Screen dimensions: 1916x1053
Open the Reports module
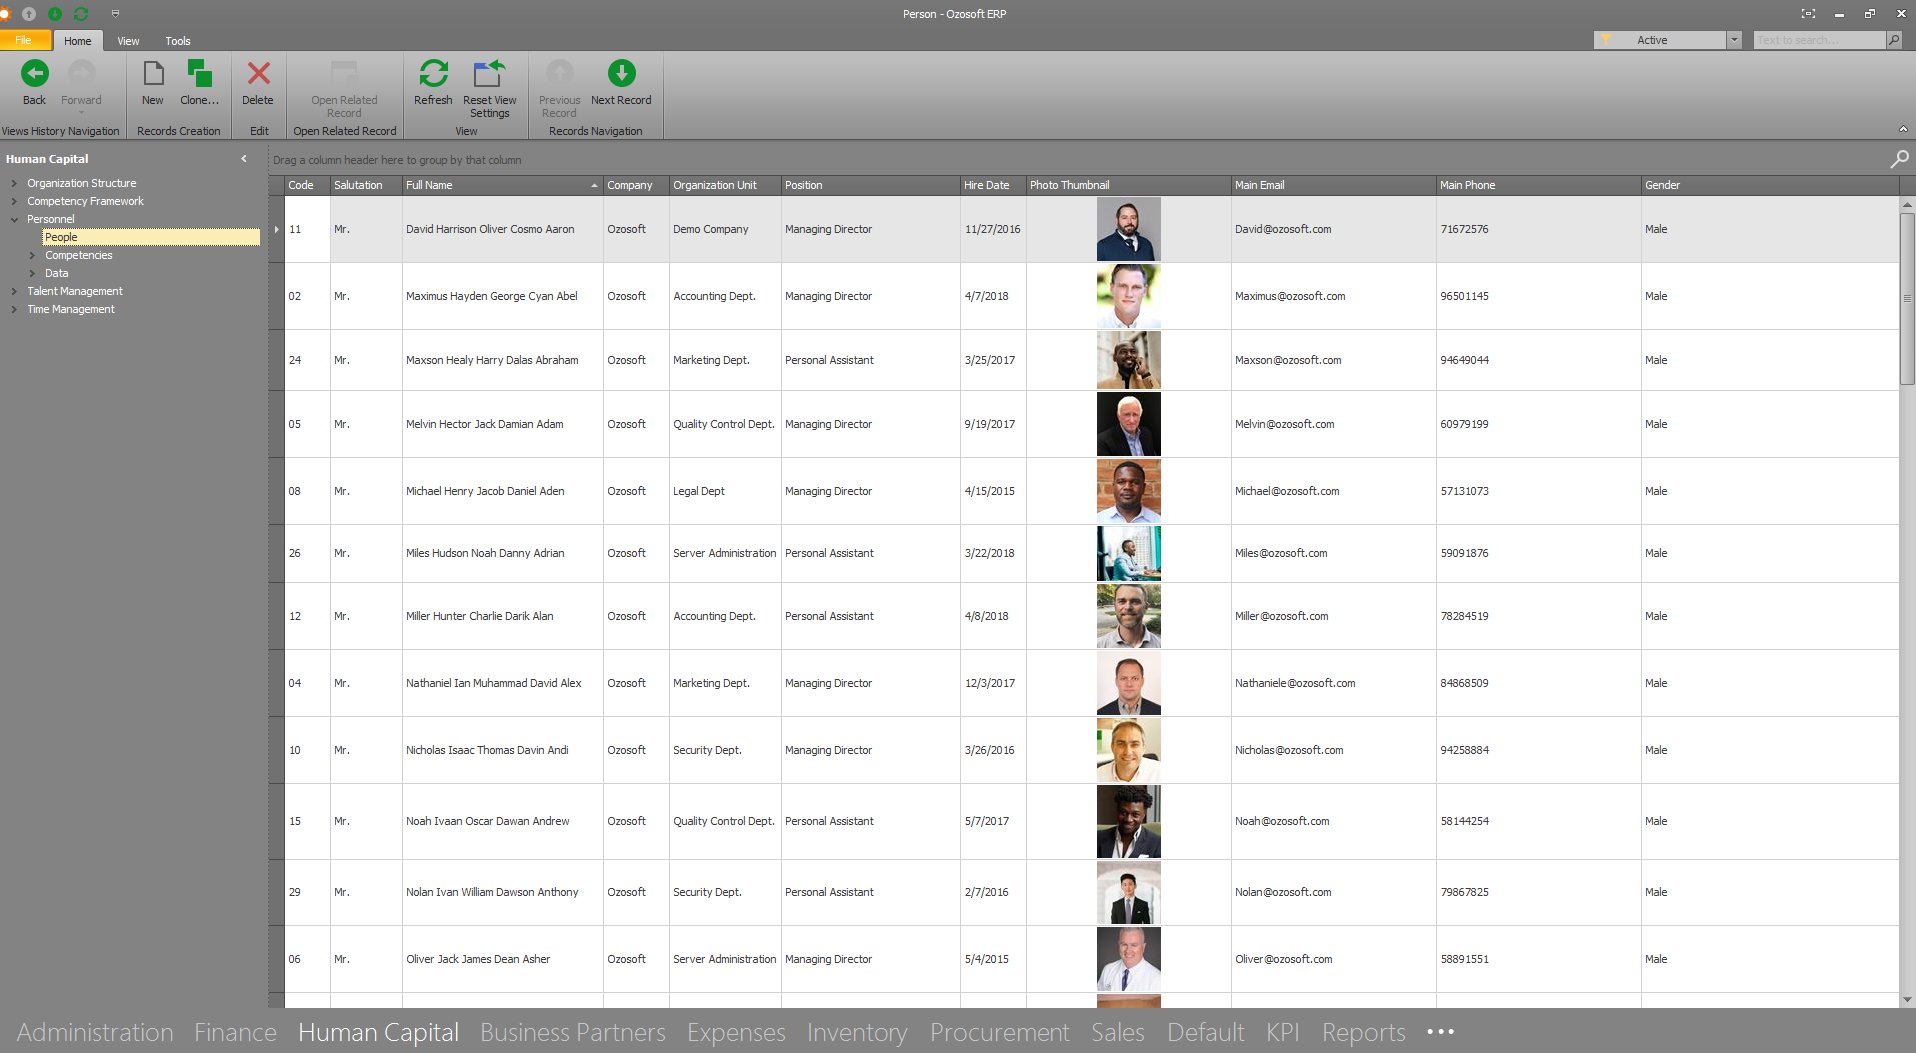[x=1364, y=1032]
